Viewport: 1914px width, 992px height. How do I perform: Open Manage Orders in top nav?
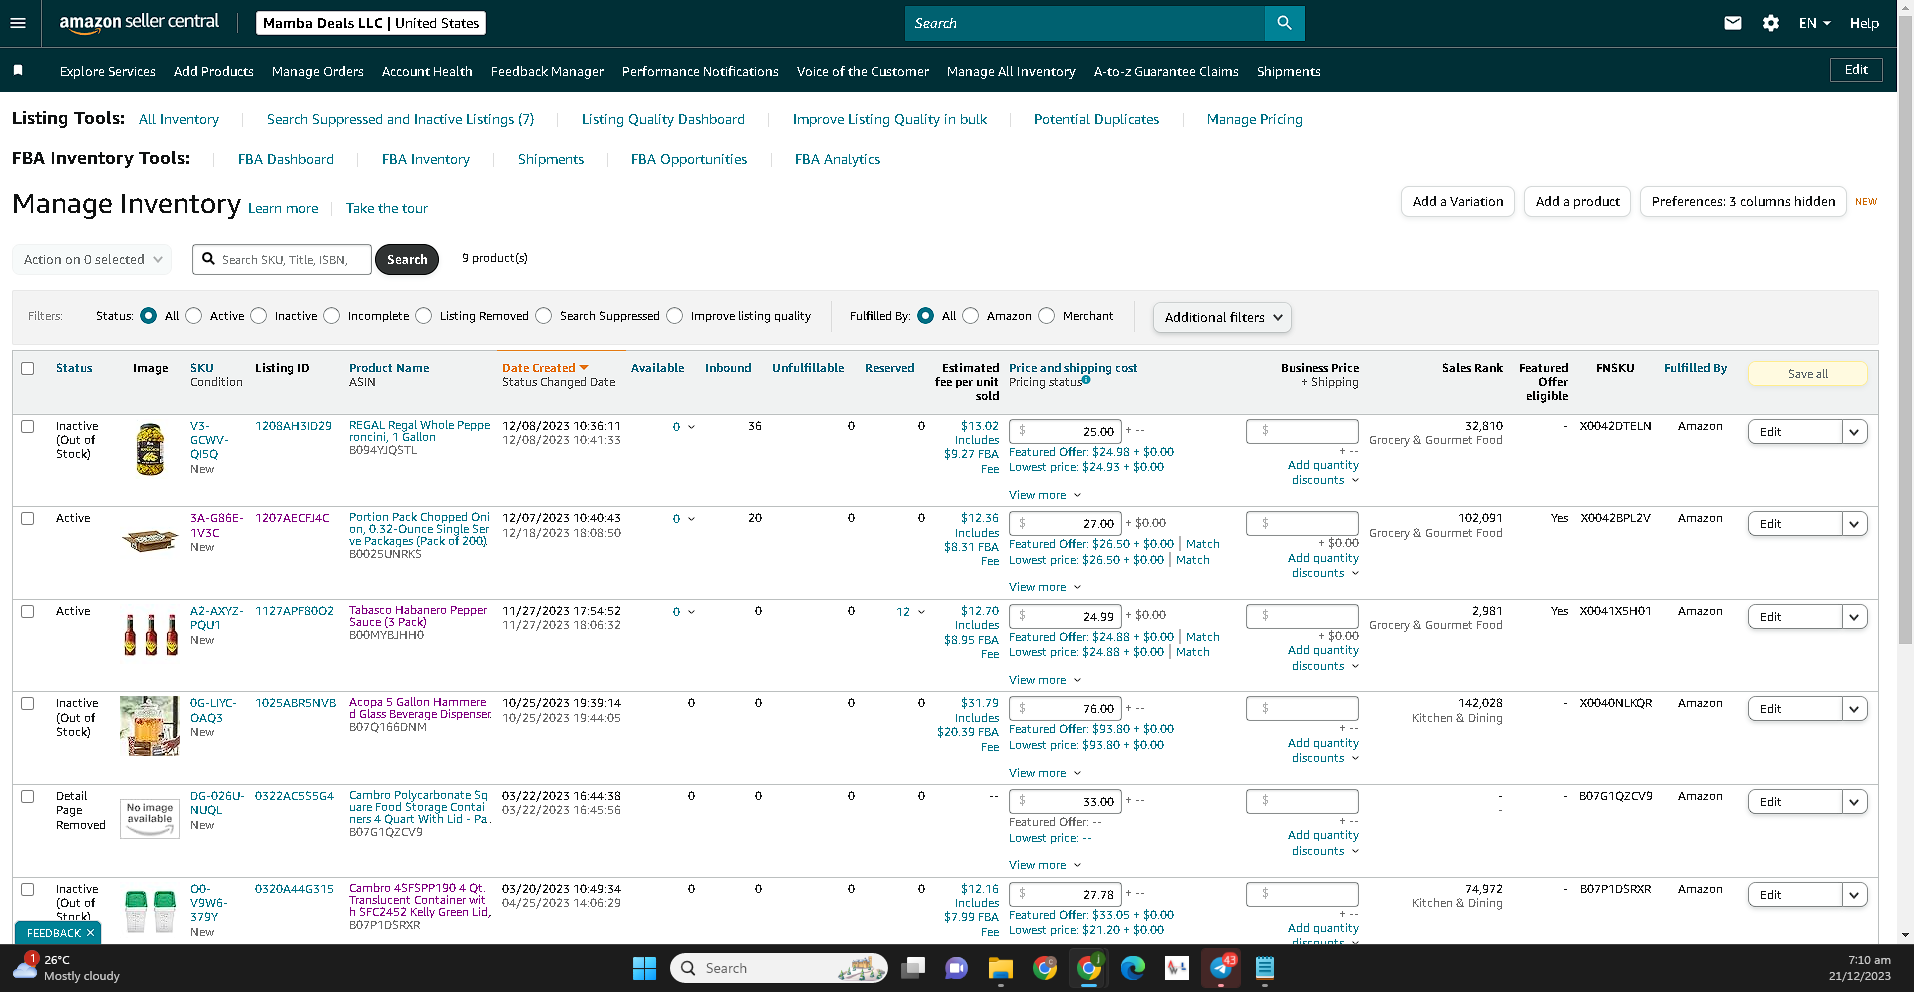[318, 71]
